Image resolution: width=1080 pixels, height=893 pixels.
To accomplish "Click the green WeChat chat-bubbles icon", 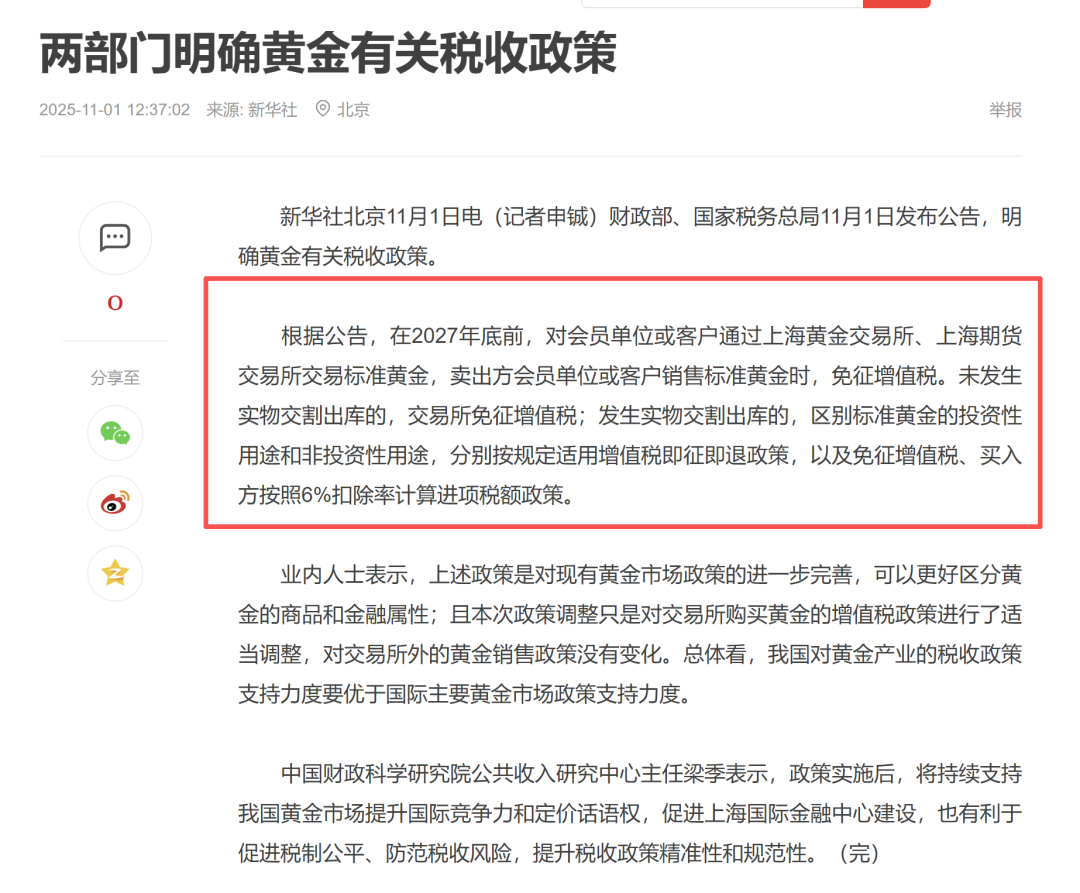I will (115, 434).
